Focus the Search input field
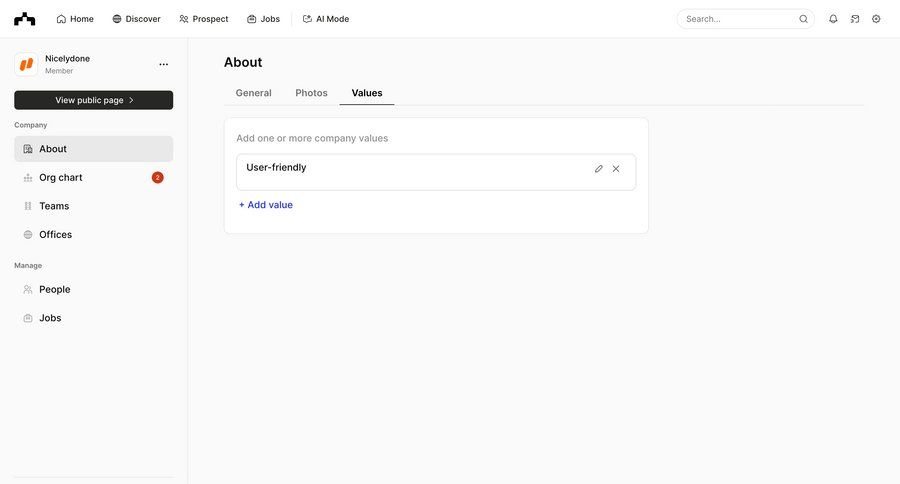This screenshot has height=484, width=900. pyautogui.click(x=738, y=19)
